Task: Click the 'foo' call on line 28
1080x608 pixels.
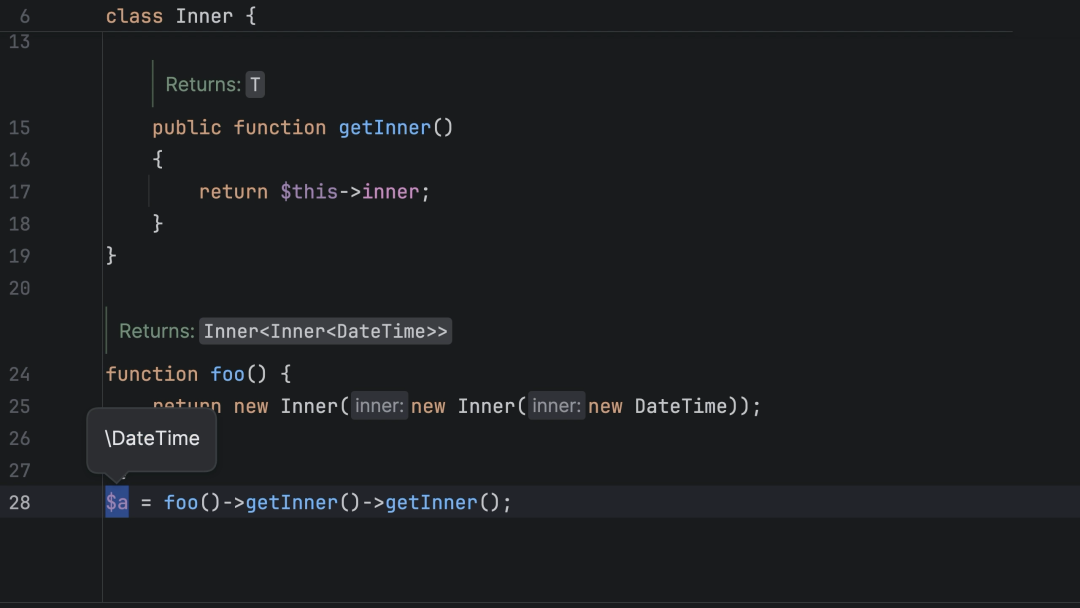Action: (x=181, y=503)
